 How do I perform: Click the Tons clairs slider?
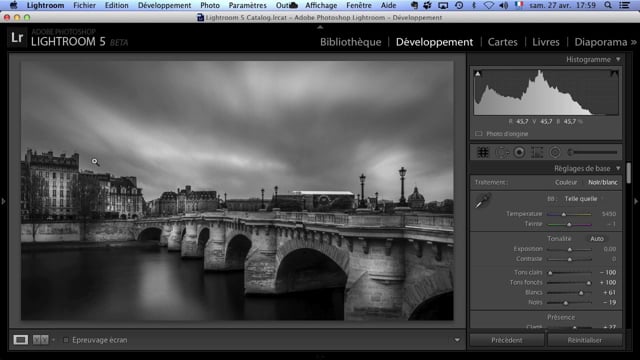569,272
